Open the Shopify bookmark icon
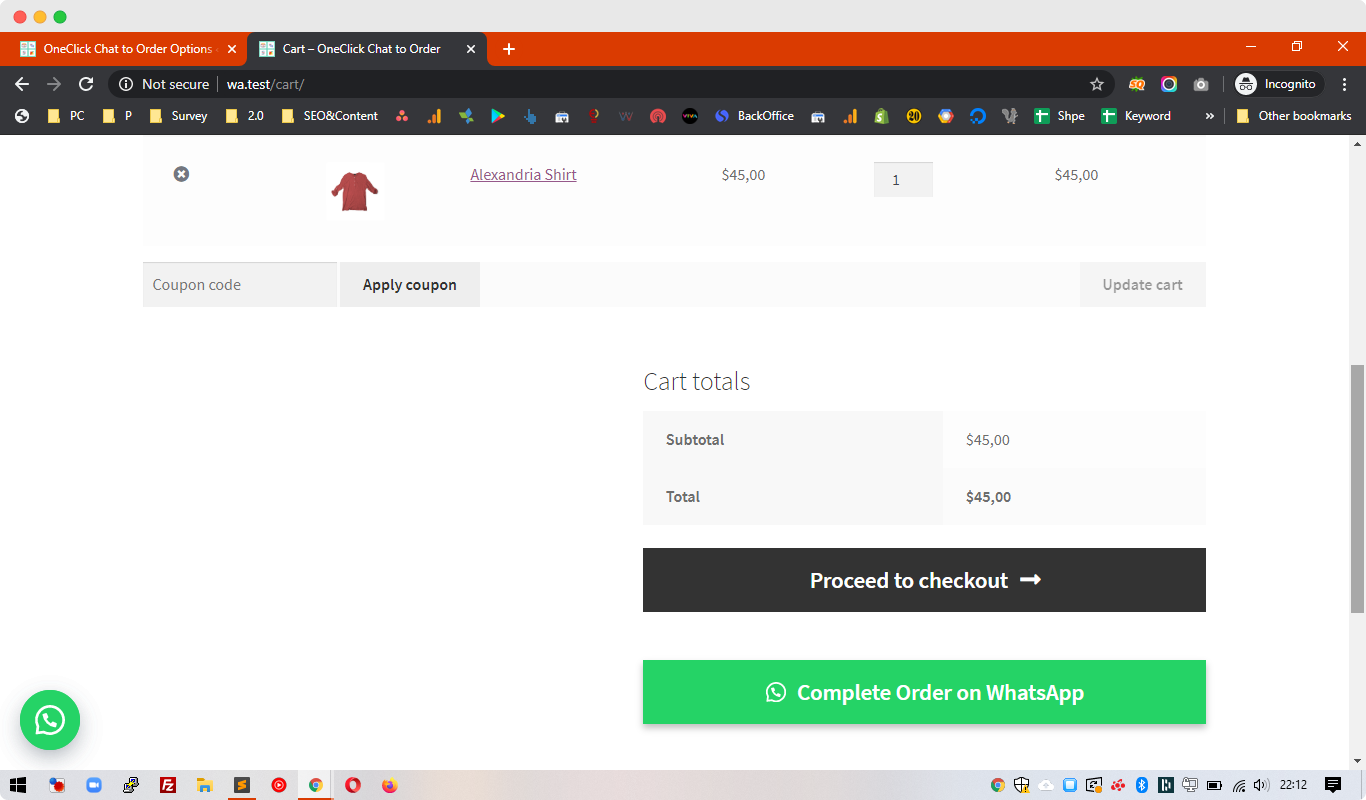Screen dimensions: 1366x800 [881, 116]
